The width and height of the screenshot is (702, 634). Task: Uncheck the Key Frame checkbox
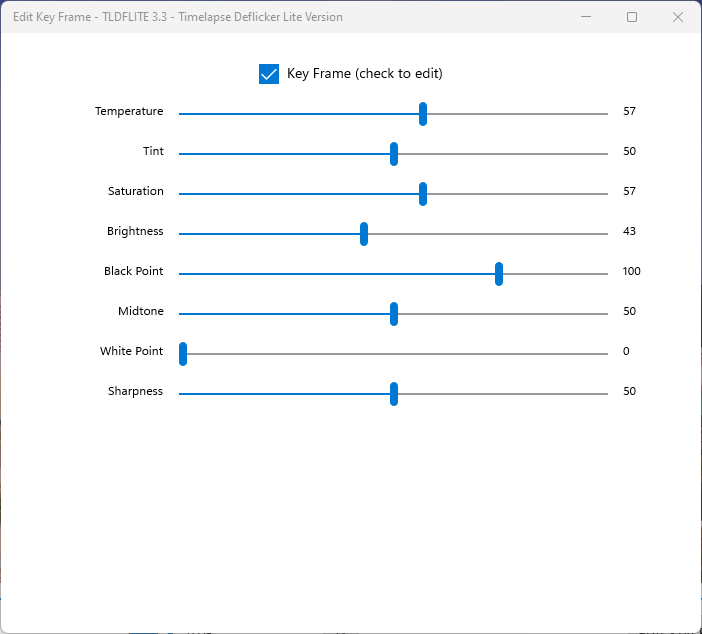269,74
